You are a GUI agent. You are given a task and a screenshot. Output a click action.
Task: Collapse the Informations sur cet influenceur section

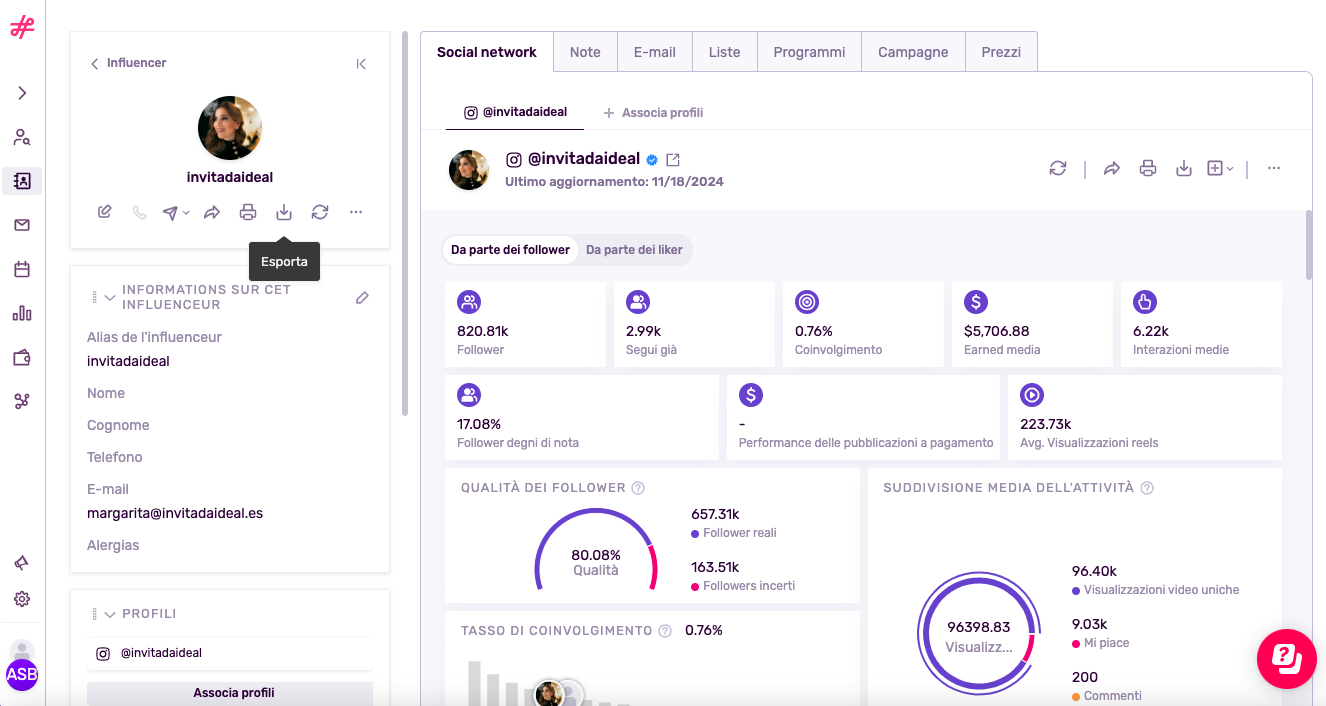tap(110, 297)
